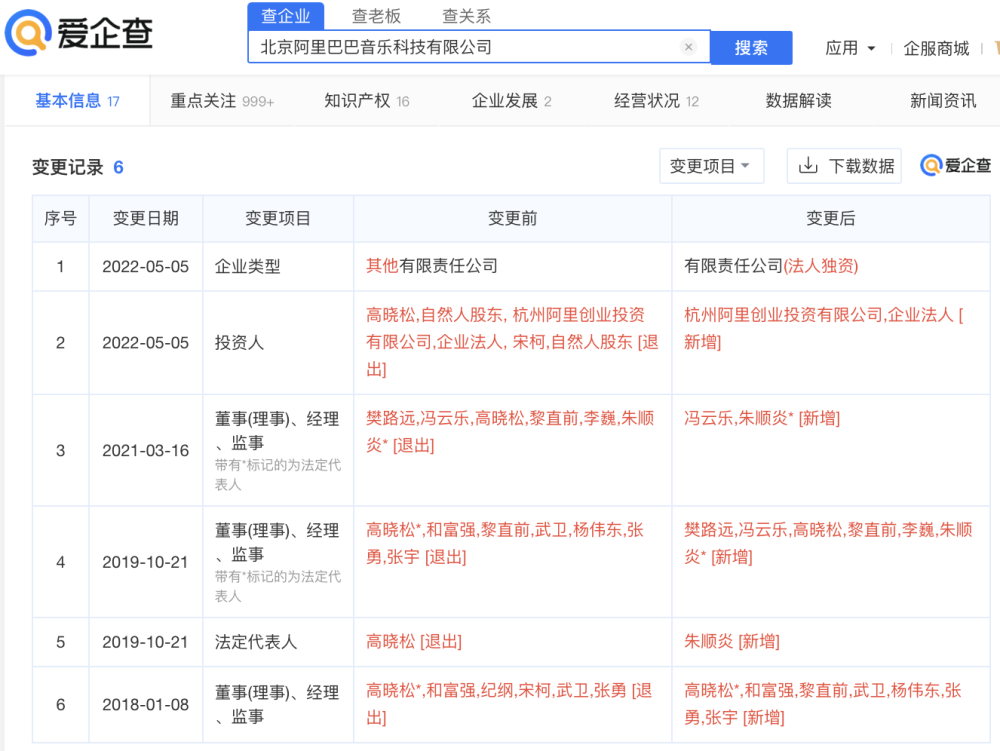Screen dimensions: 1000x751
Task: Open the 变更项目 filter dropdown
Action: coord(711,166)
